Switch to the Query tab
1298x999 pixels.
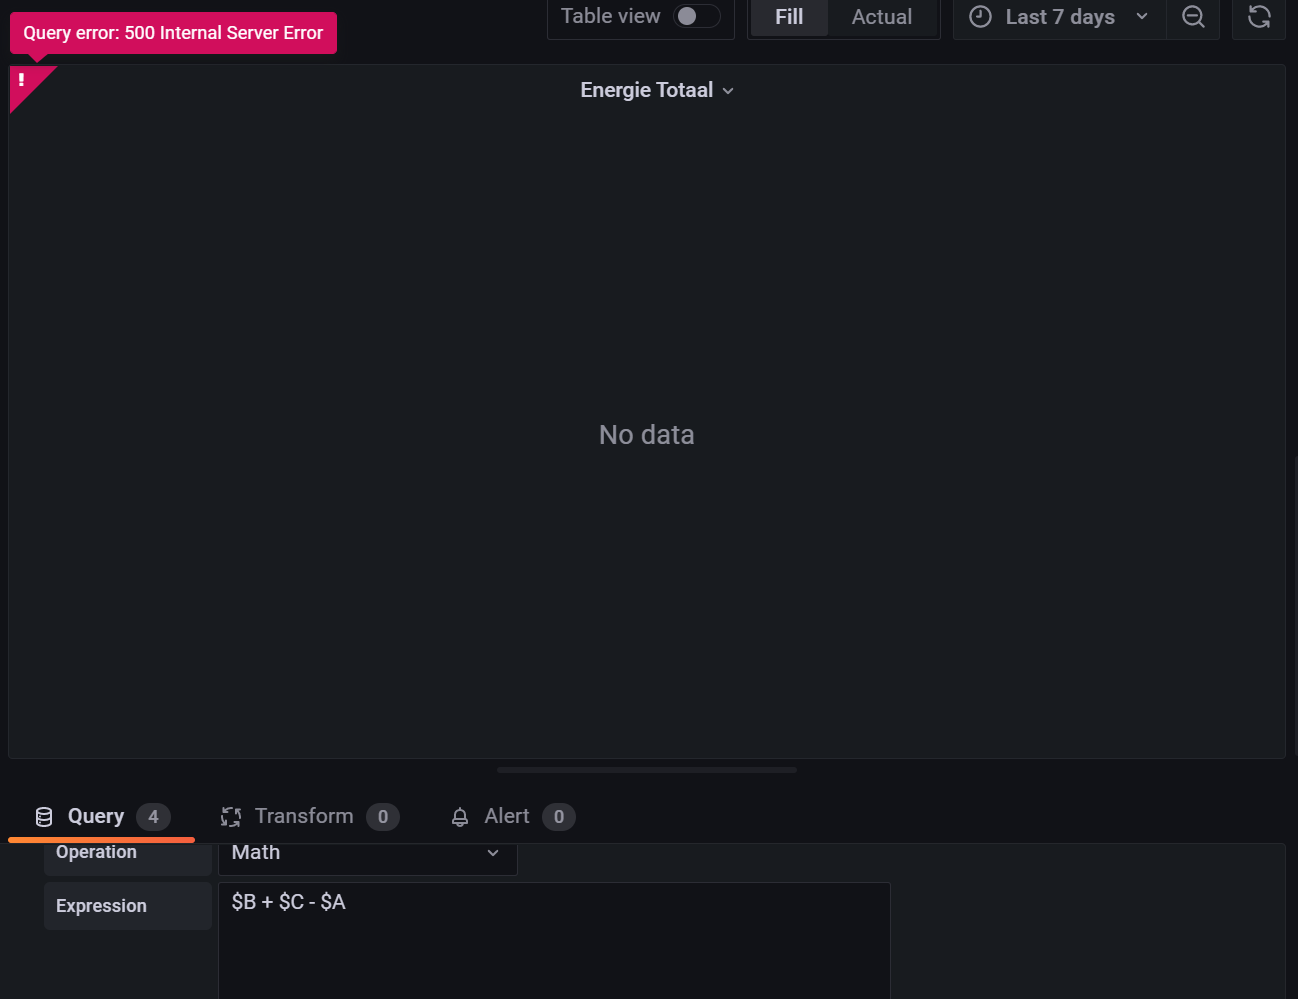(x=95, y=816)
